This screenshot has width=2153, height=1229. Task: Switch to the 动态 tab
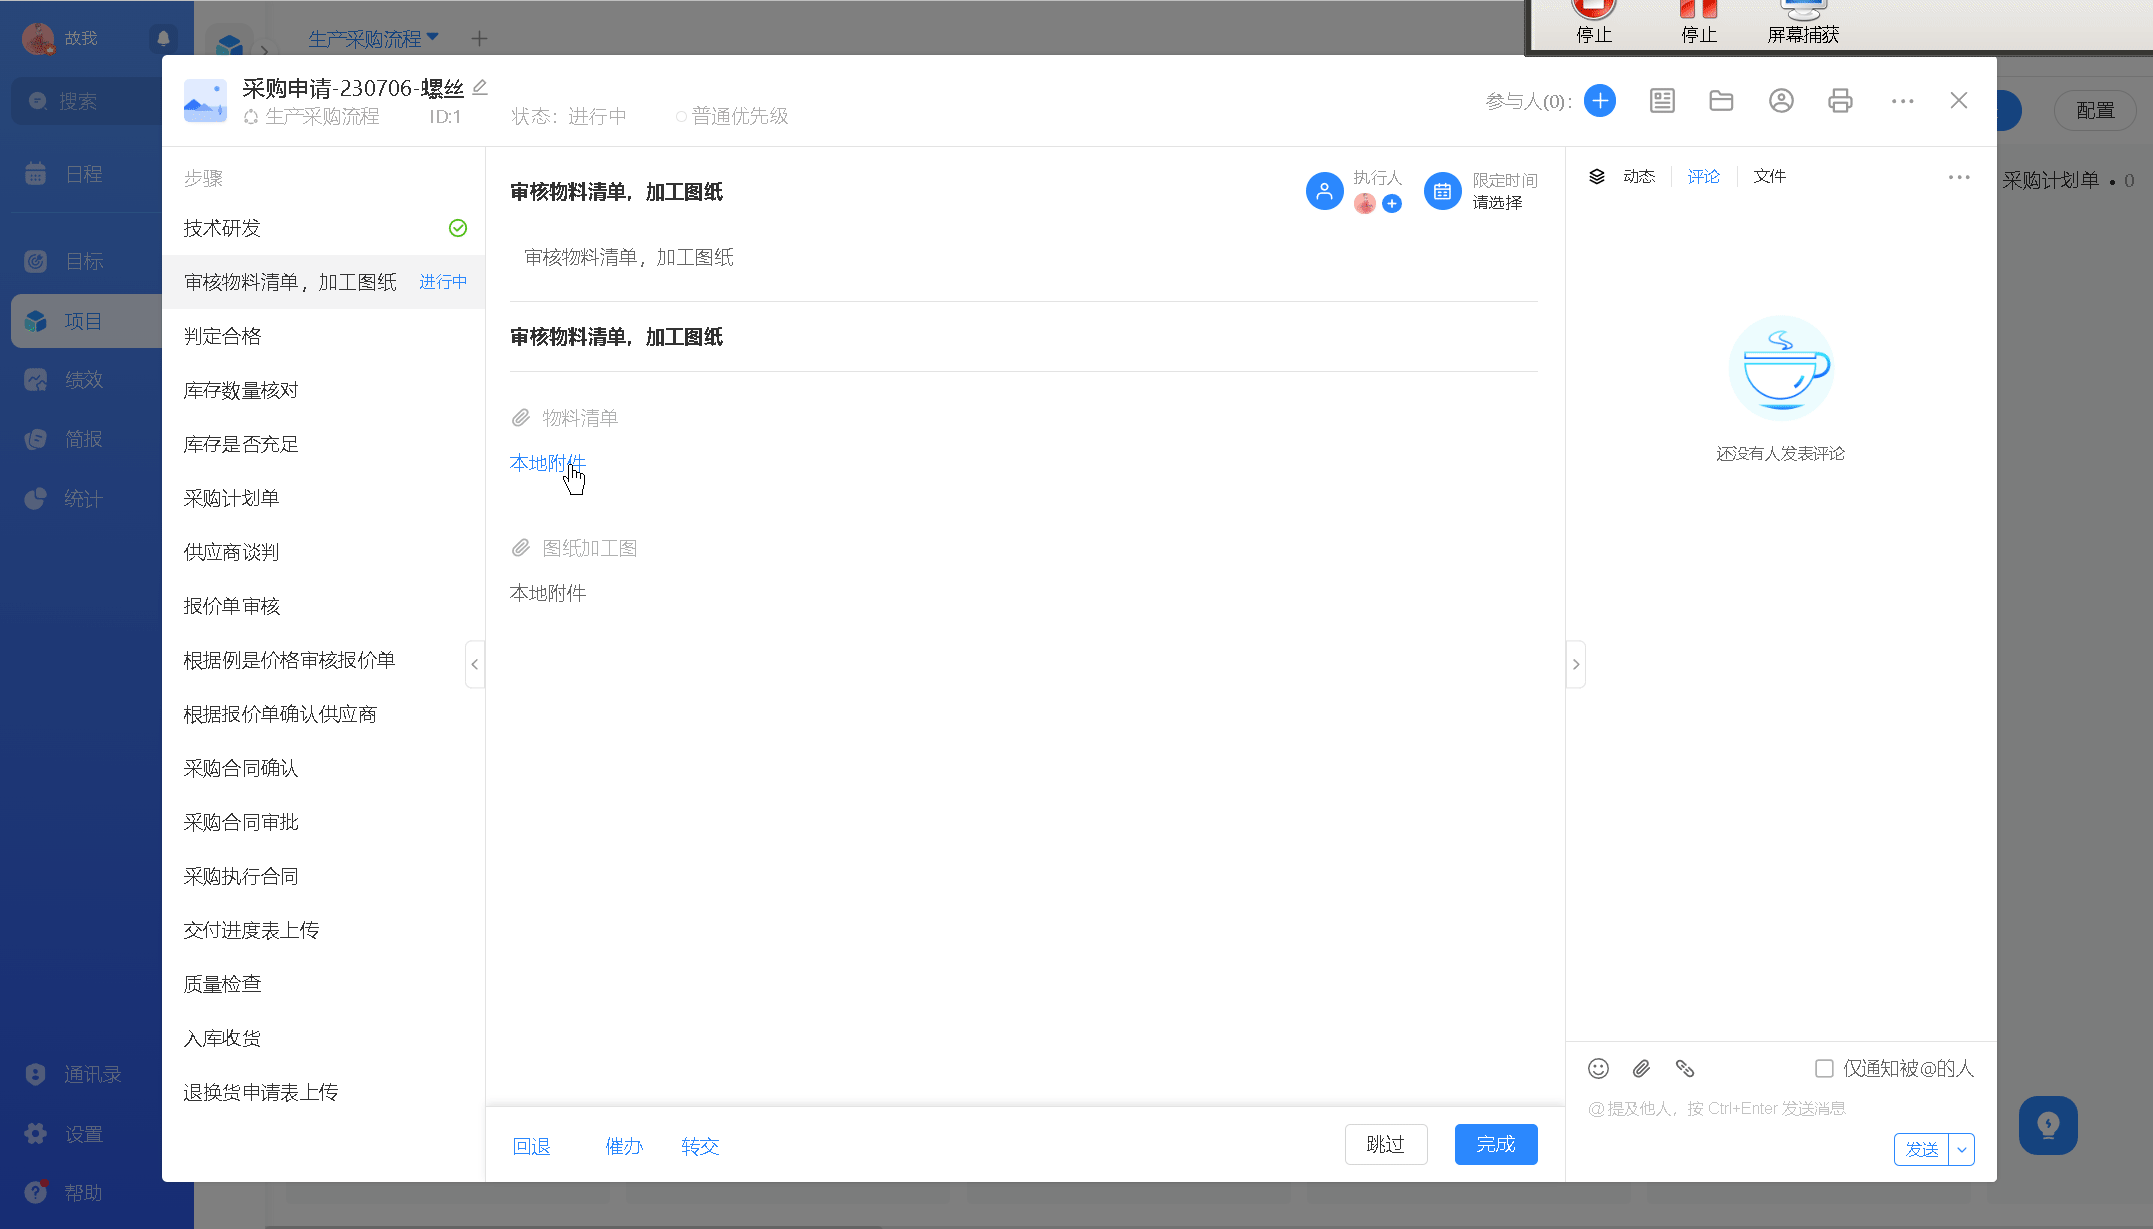(1638, 176)
